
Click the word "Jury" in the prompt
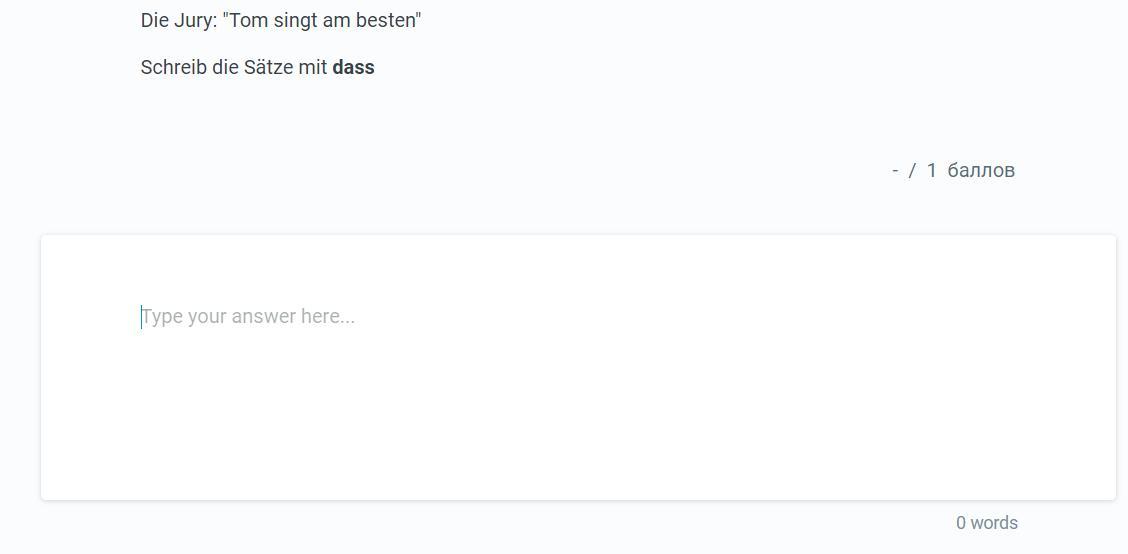pos(194,21)
